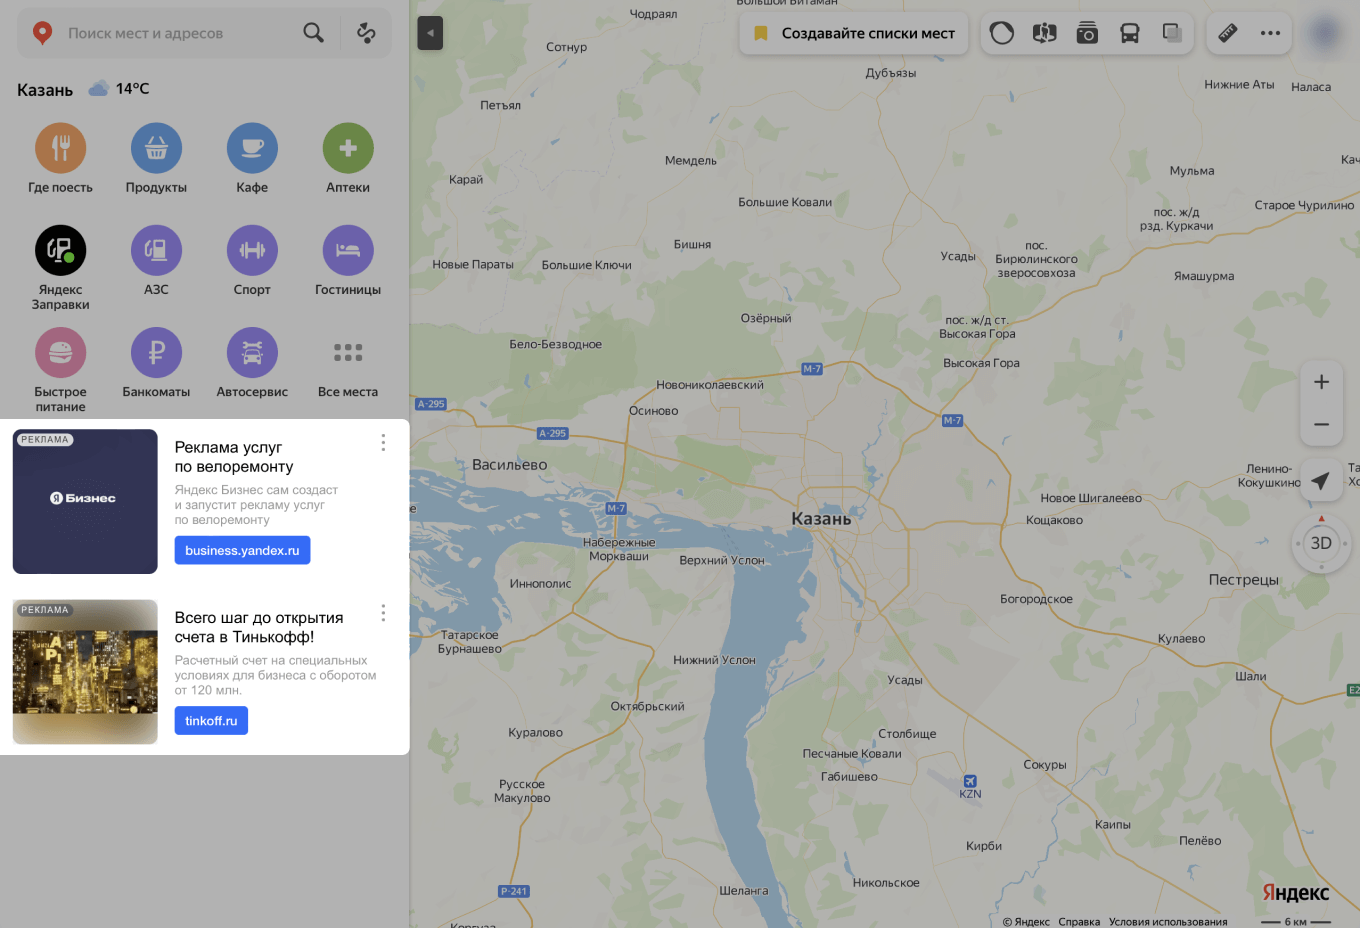This screenshot has height=928, width=1360.
Task: Select the Большие Ковали map label
Action: coord(785,202)
